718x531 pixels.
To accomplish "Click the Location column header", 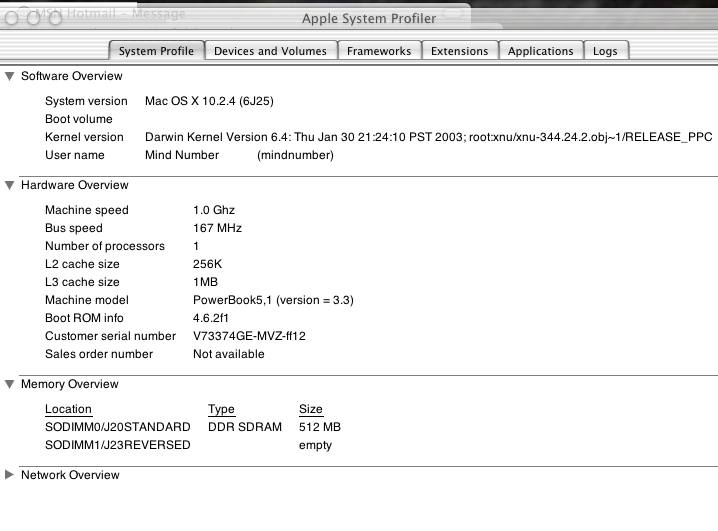I will click(x=68, y=409).
